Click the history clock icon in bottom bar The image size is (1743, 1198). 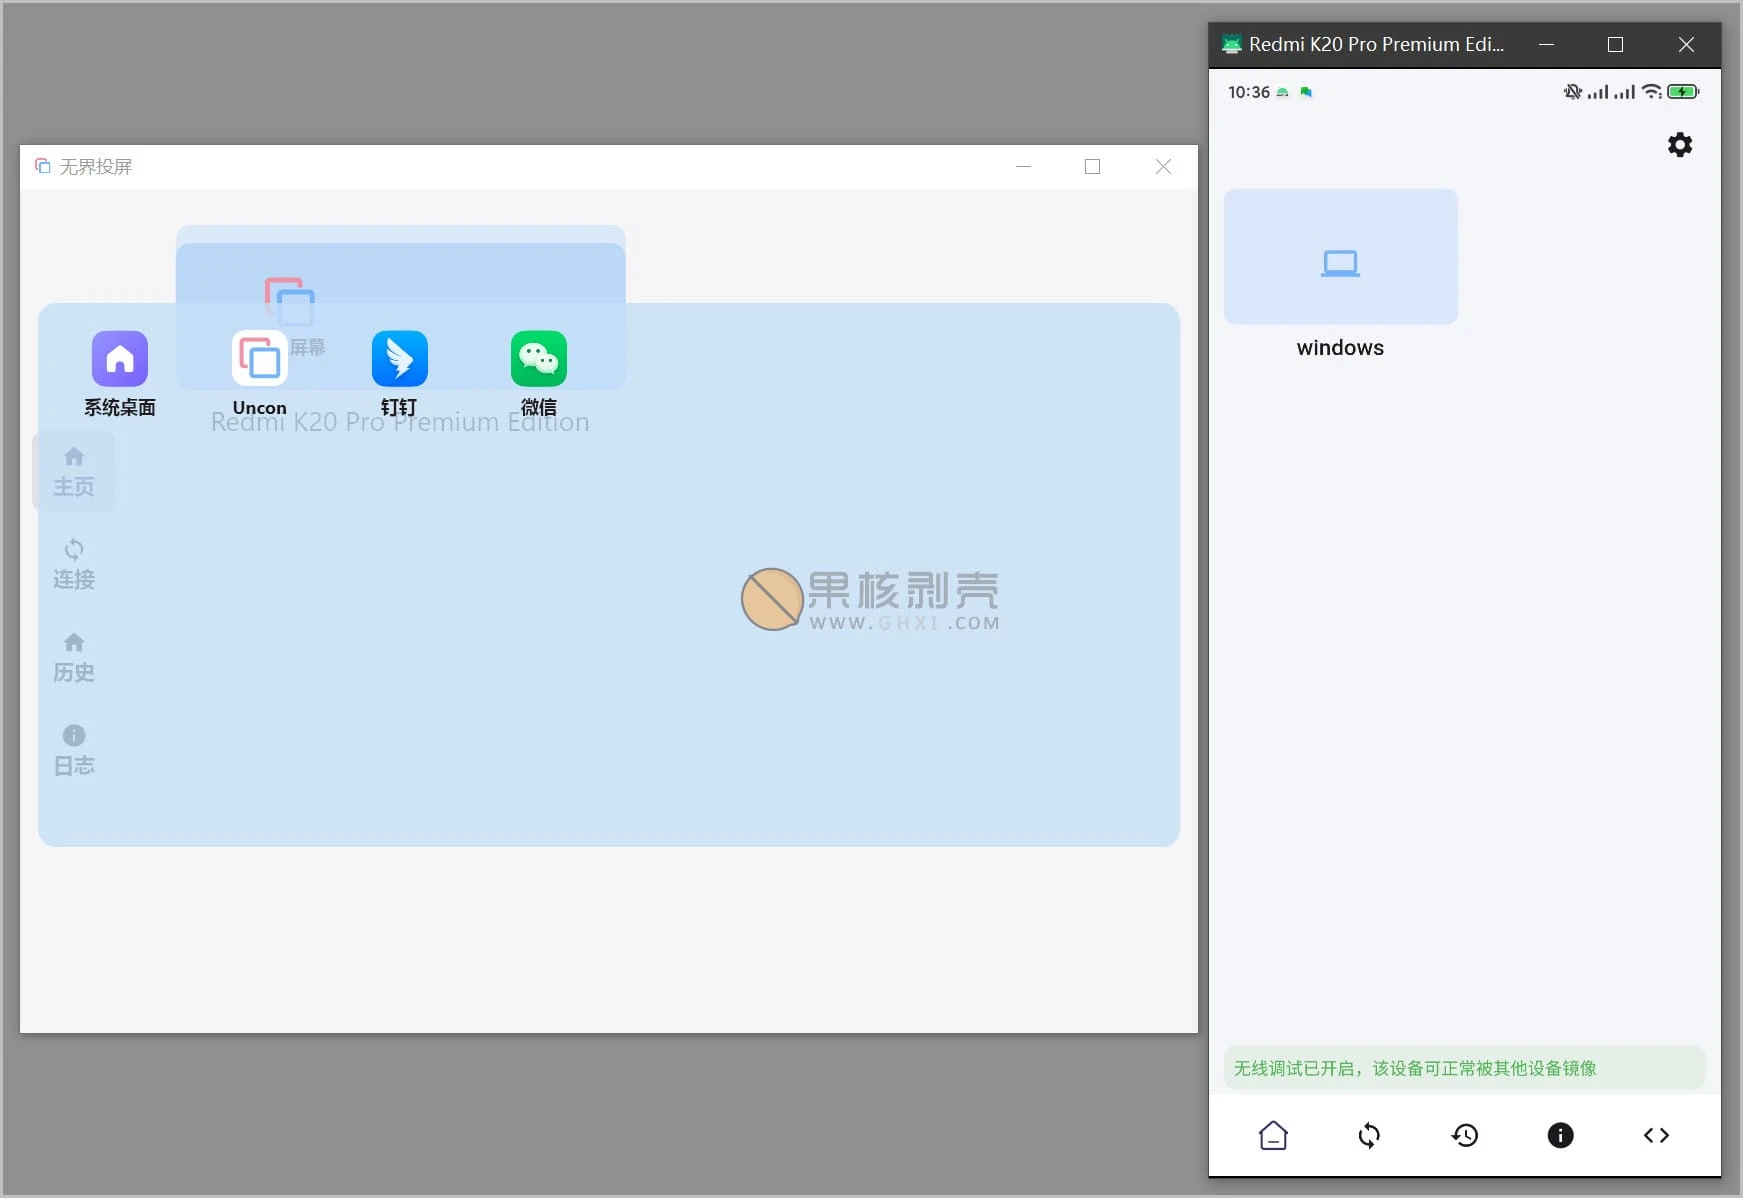1464,1135
